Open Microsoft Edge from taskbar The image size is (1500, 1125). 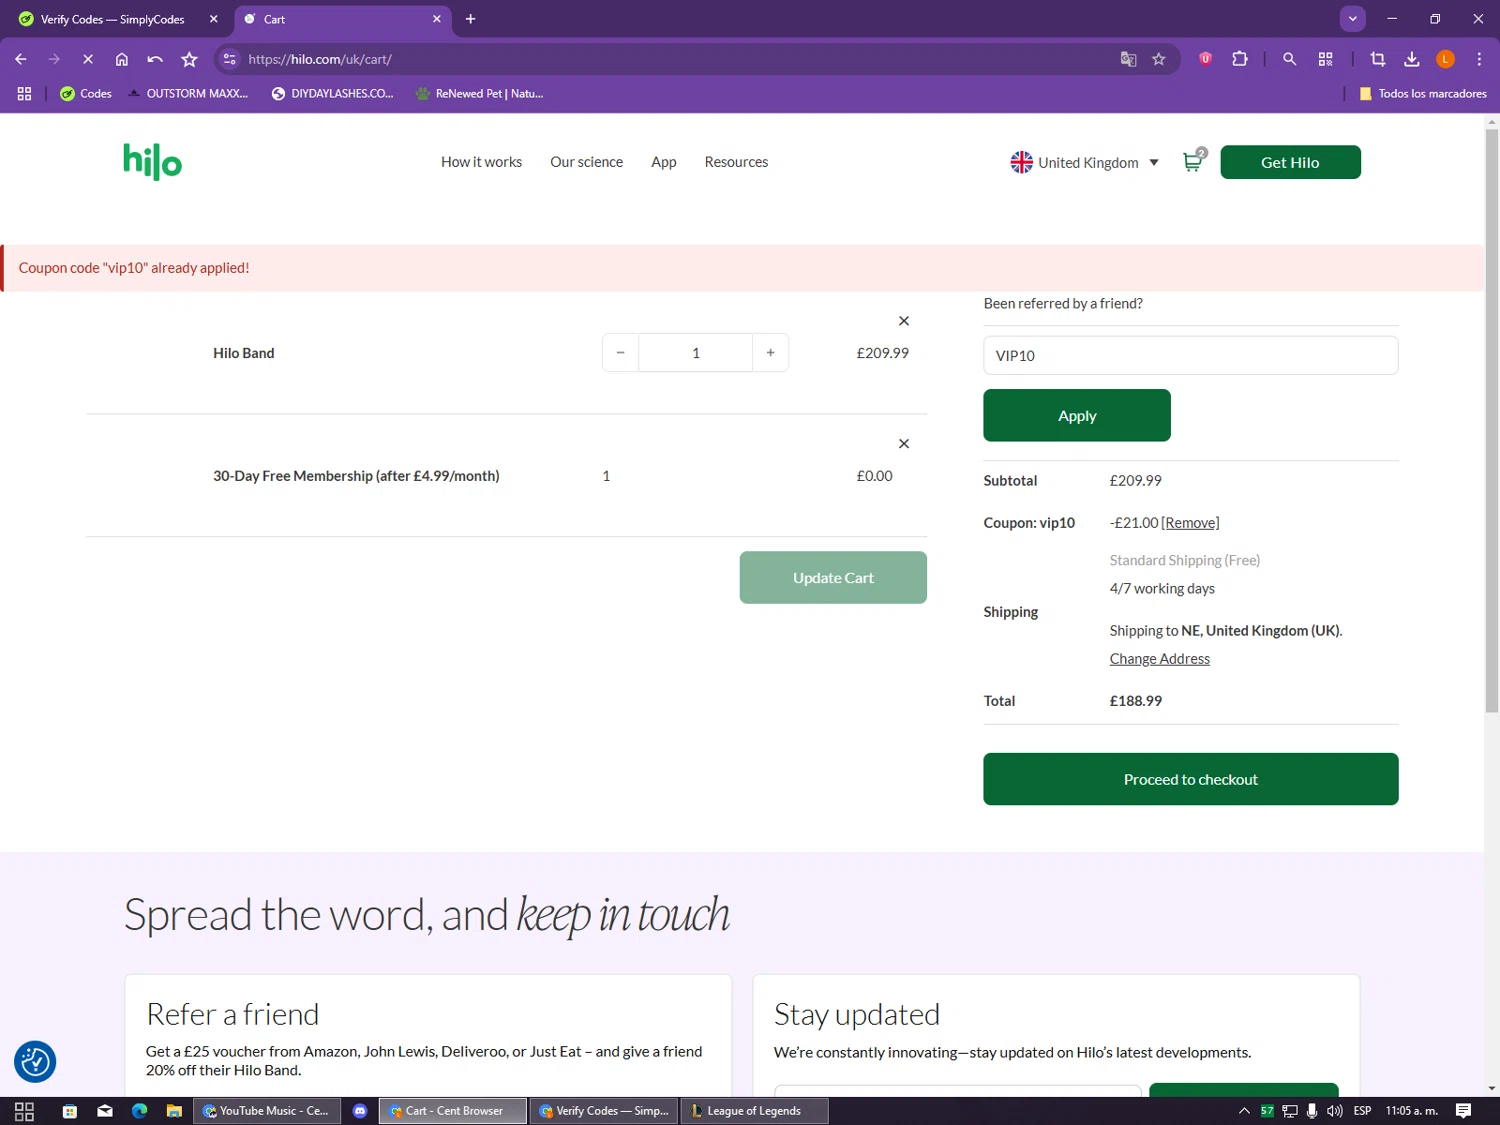(x=139, y=1111)
